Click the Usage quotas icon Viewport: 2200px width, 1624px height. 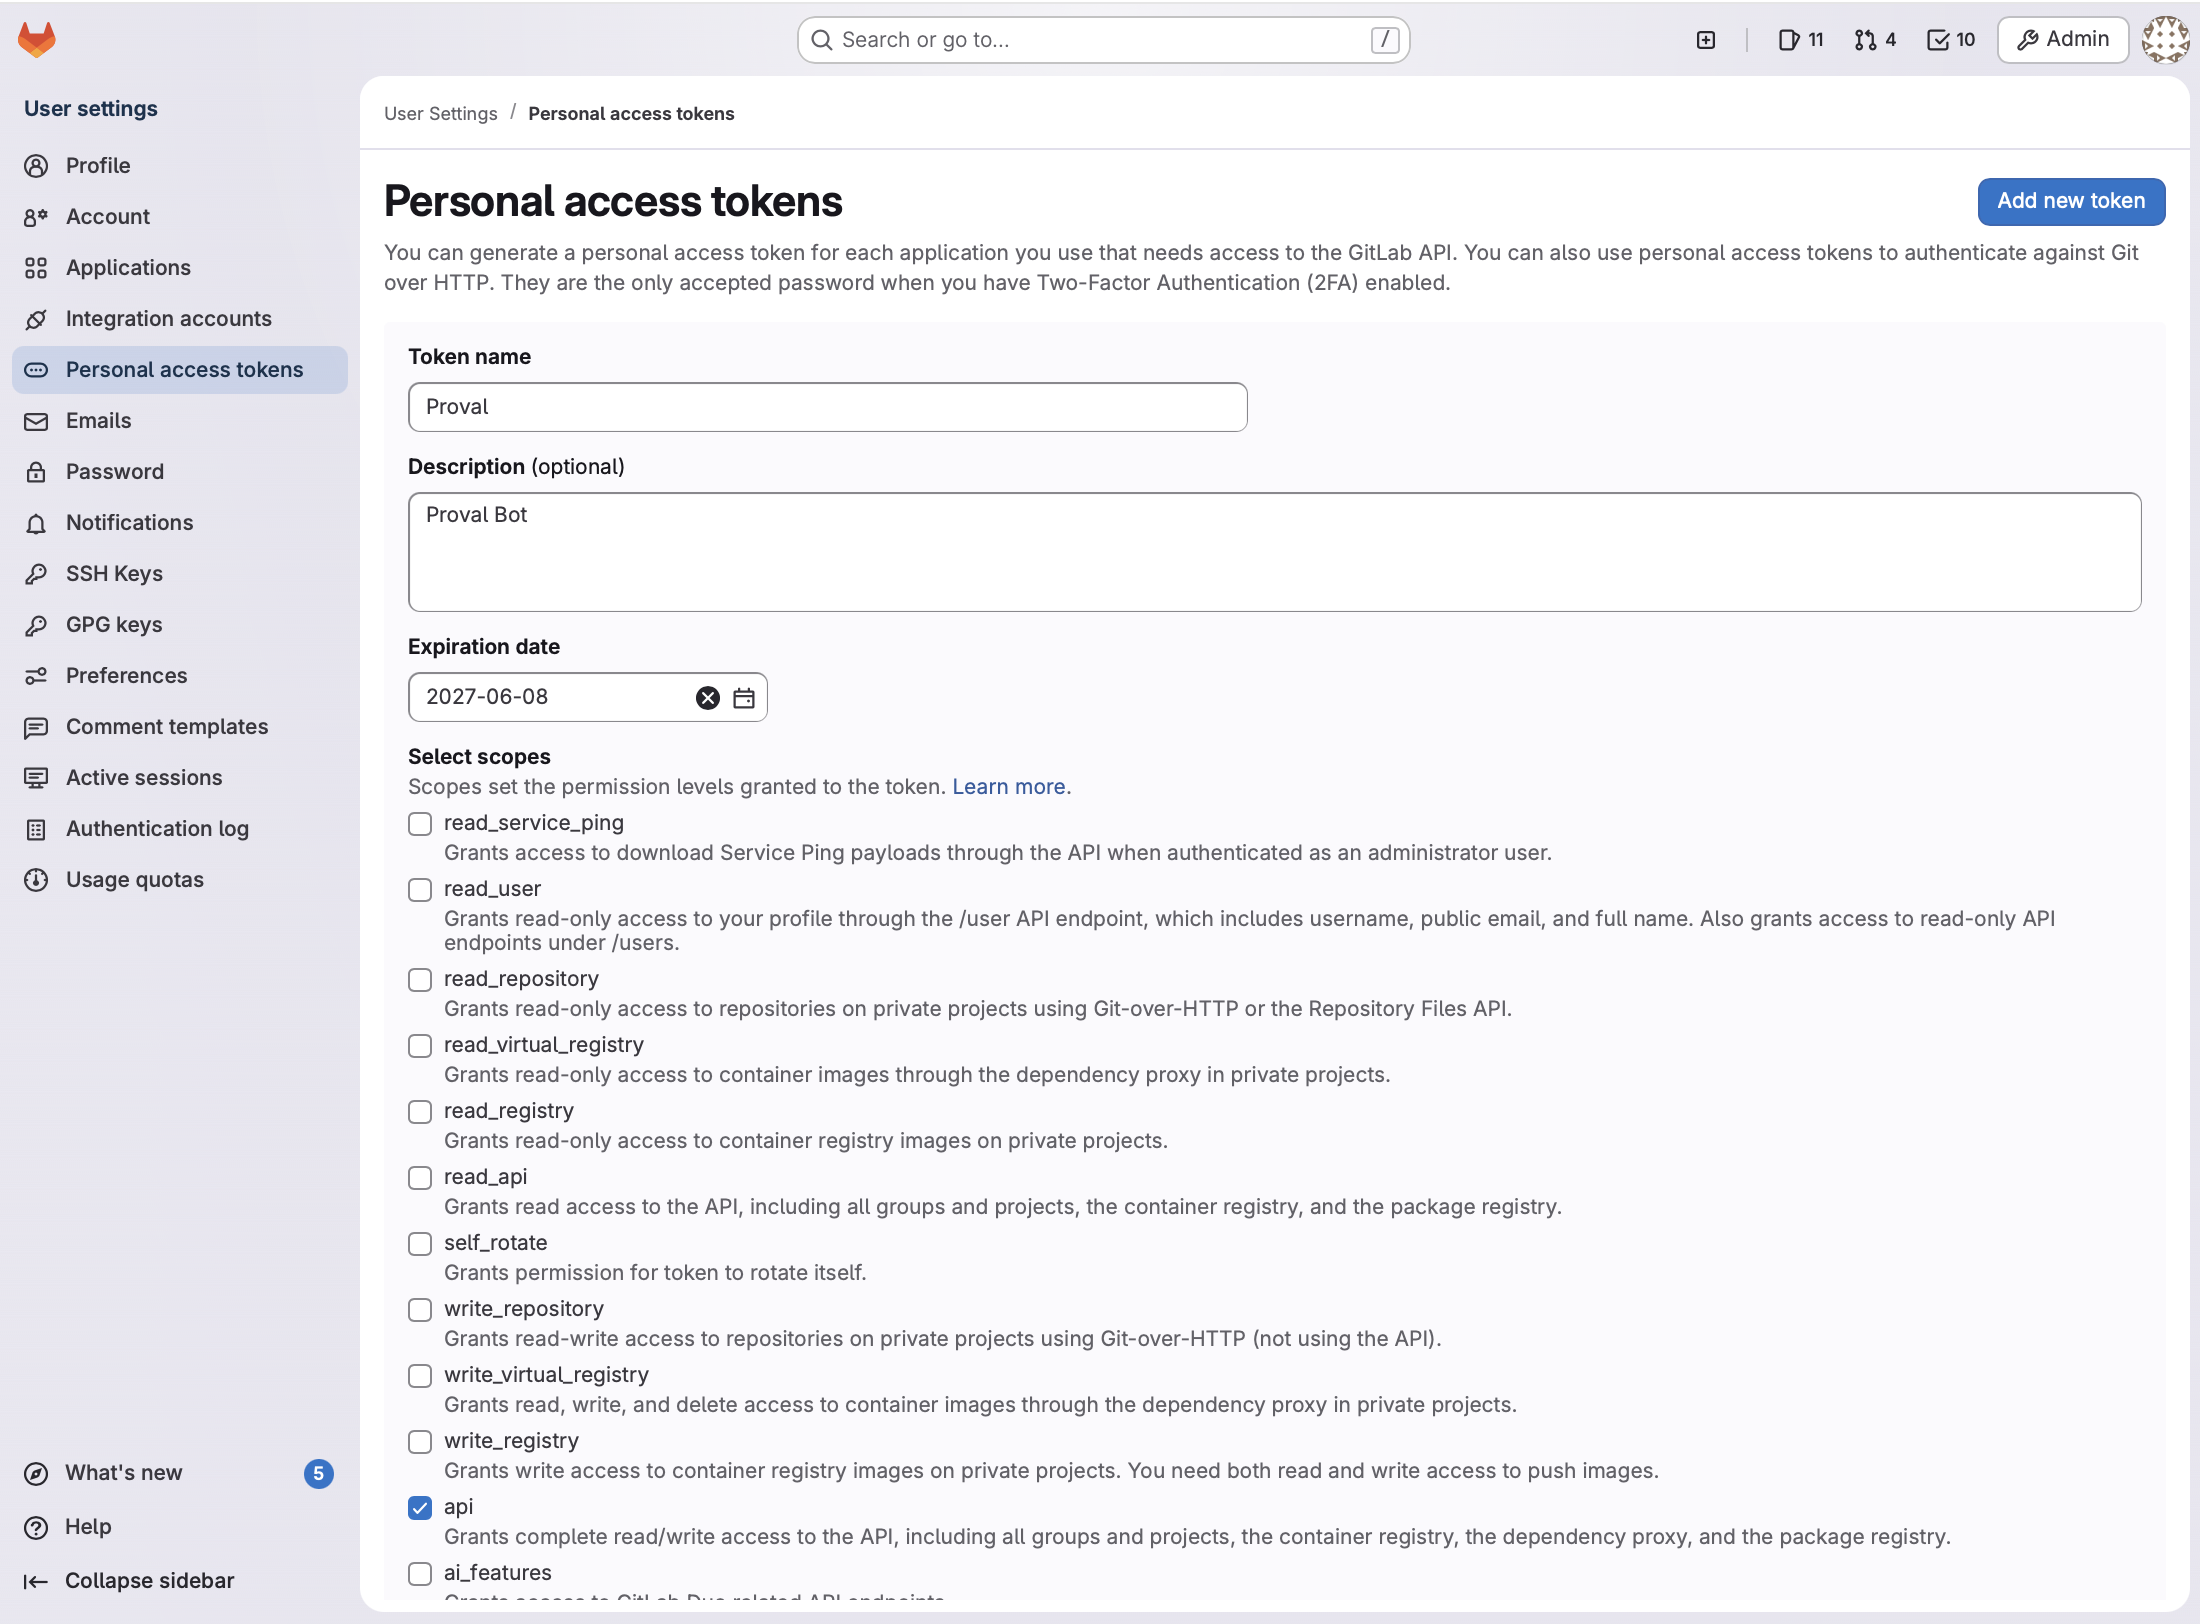pyautogui.click(x=36, y=880)
